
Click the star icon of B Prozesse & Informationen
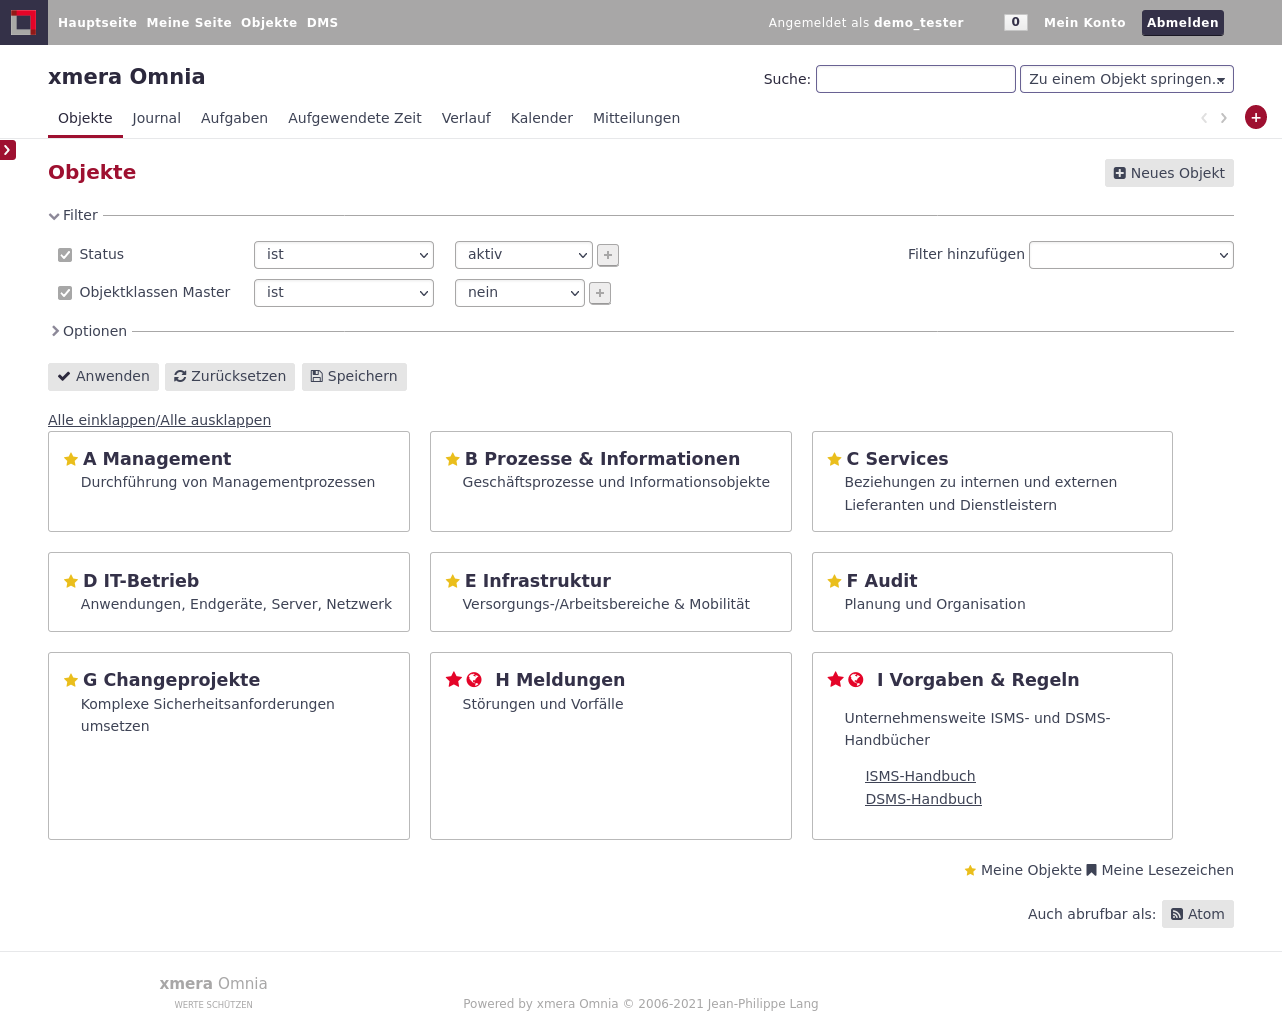[453, 459]
